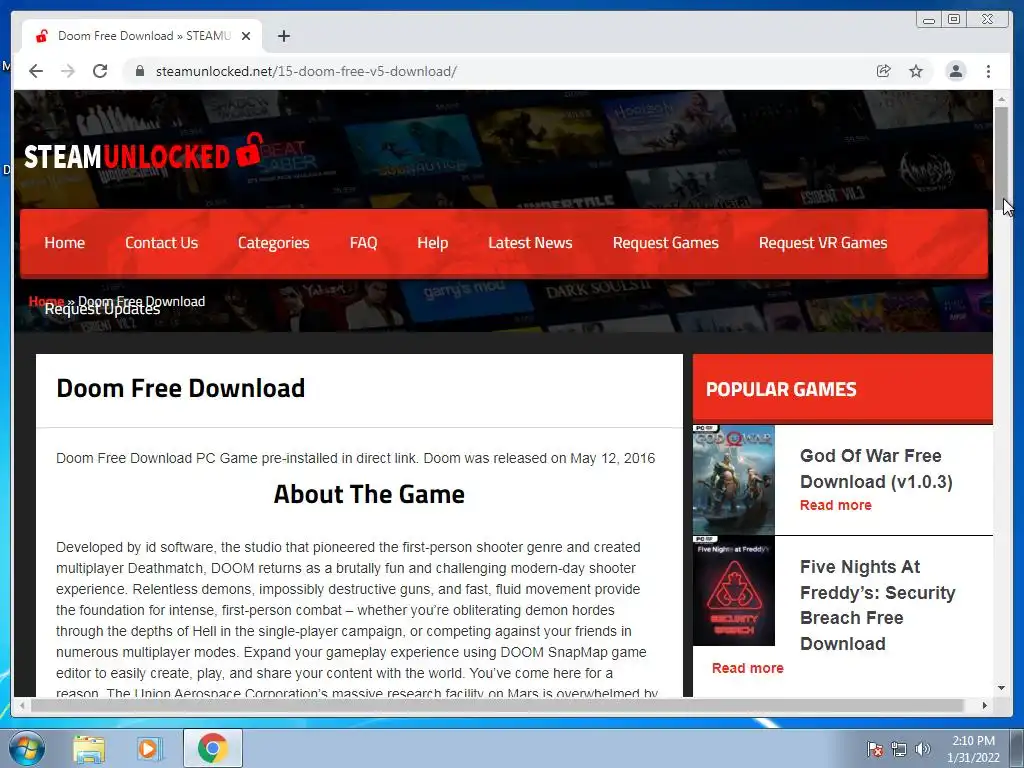This screenshot has height=768, width=1024.
Task: Open Request VR Games page
Action: (x=823, y=243)
